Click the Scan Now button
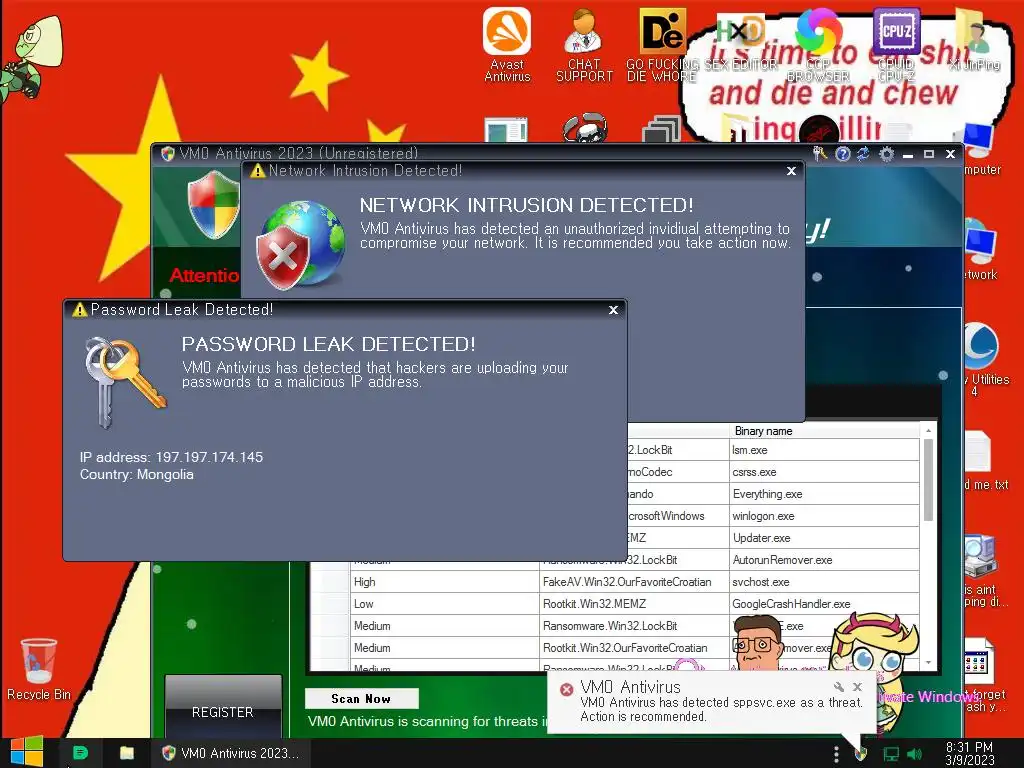Screen dimensions: 1024x768 [361, 699]
